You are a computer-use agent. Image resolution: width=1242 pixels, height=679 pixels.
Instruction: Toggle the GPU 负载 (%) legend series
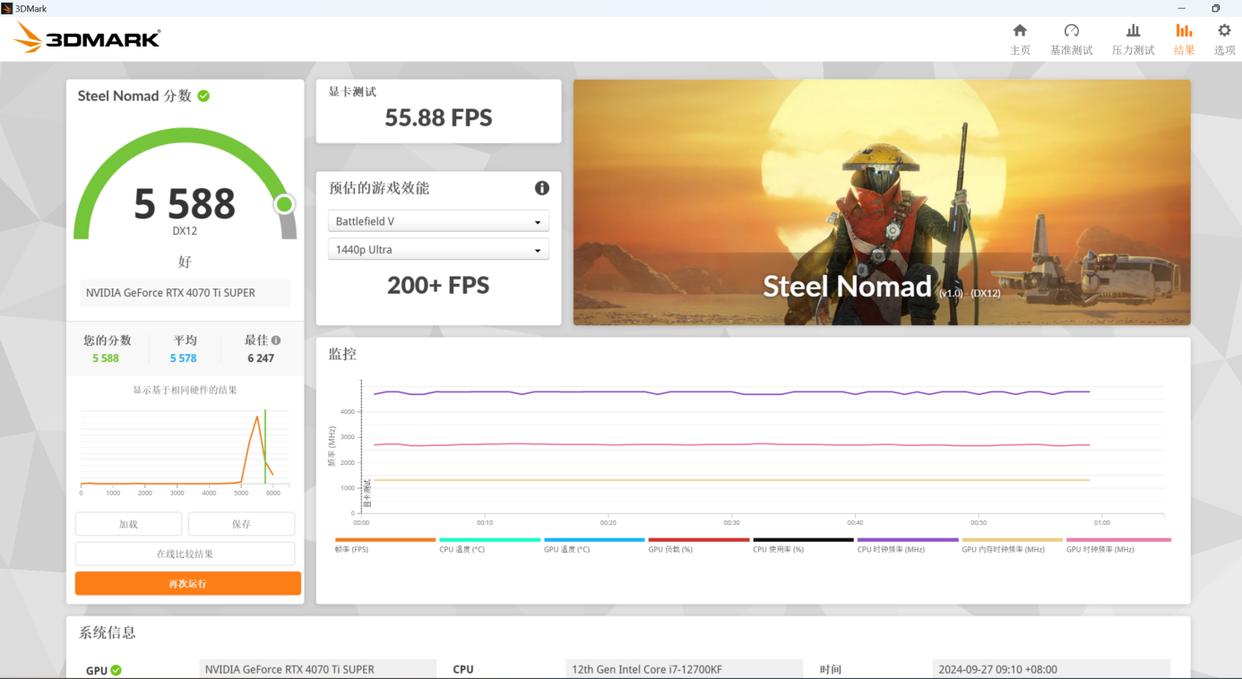coord(698,545)
